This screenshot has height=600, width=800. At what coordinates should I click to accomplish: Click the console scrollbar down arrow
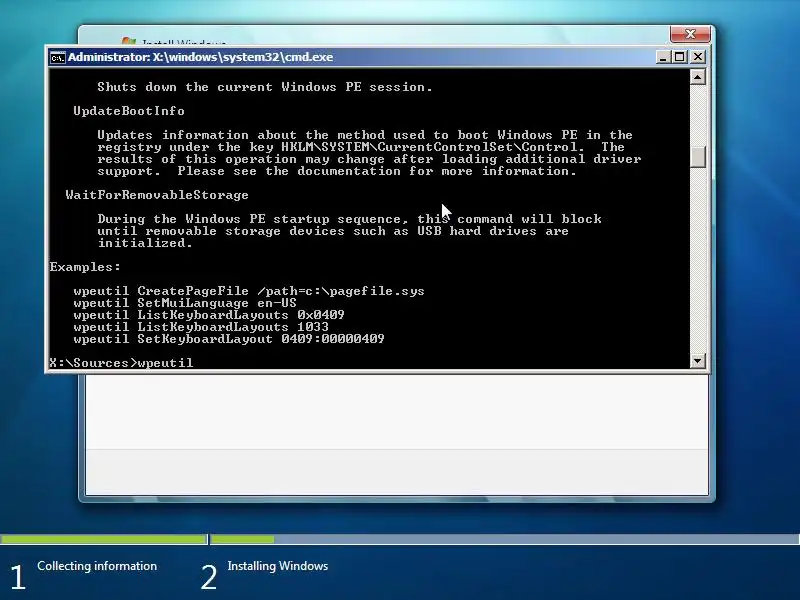tap(697, 361)
